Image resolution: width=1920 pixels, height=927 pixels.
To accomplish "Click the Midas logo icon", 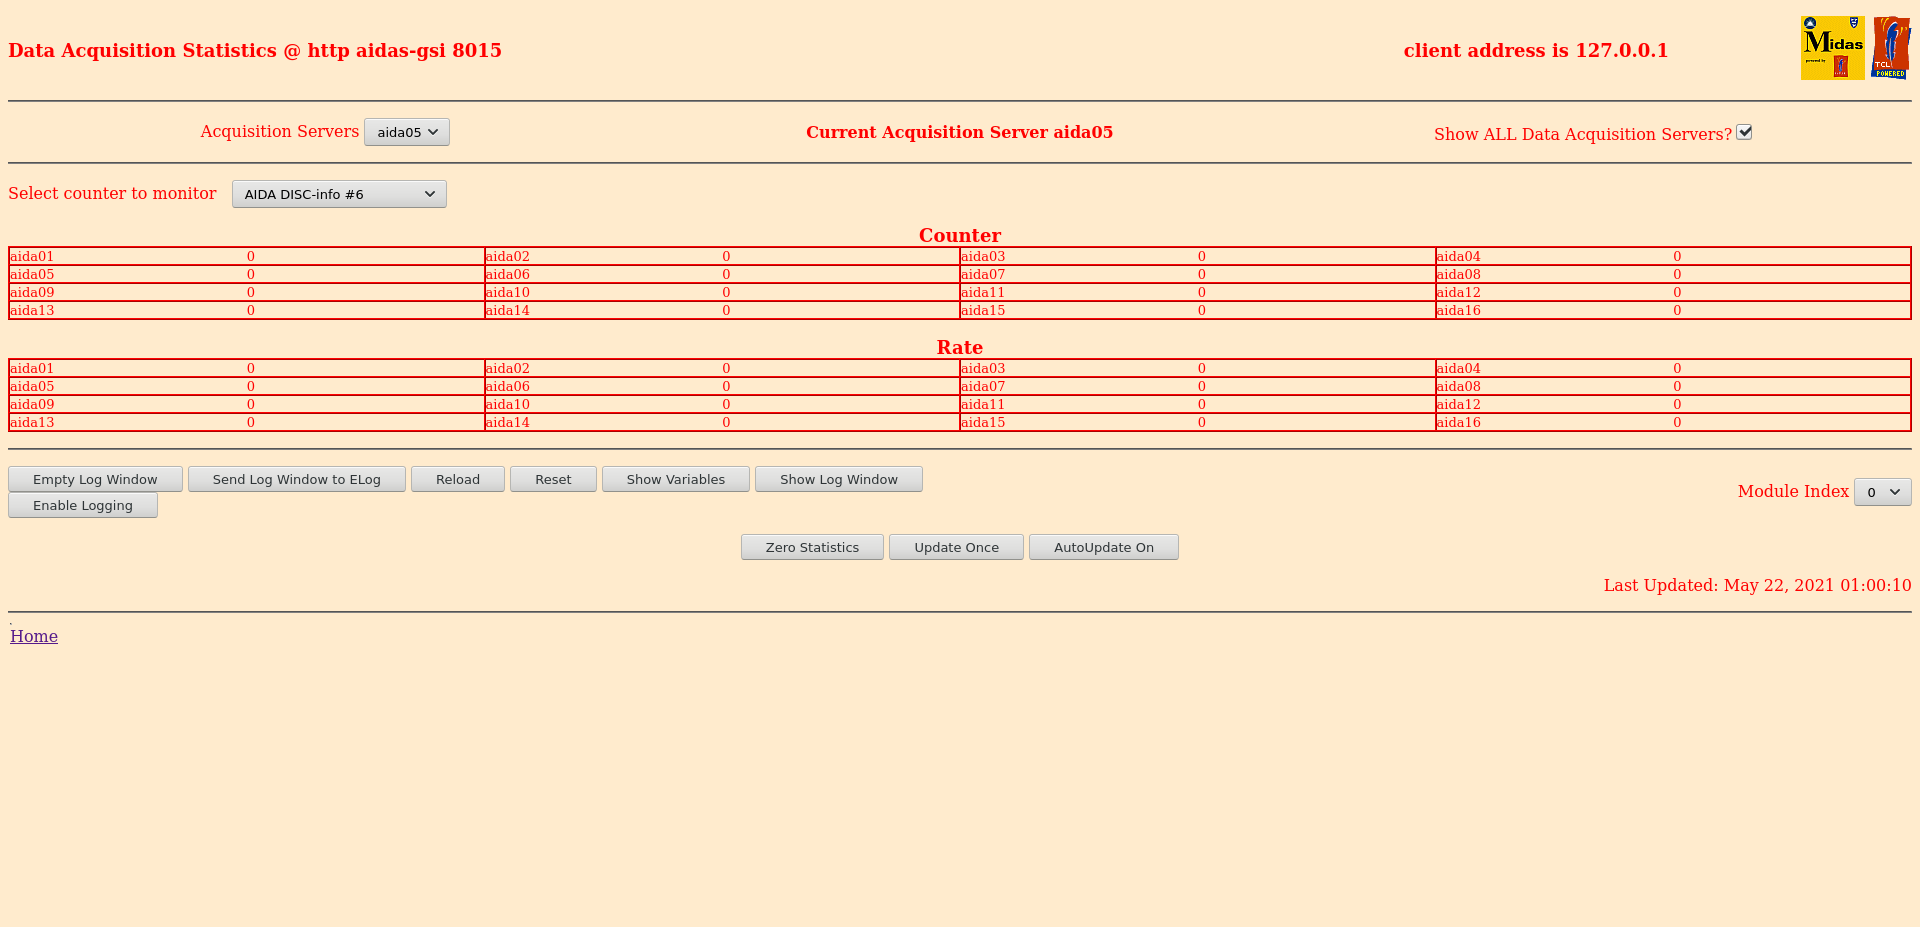I will (1832, 48).
